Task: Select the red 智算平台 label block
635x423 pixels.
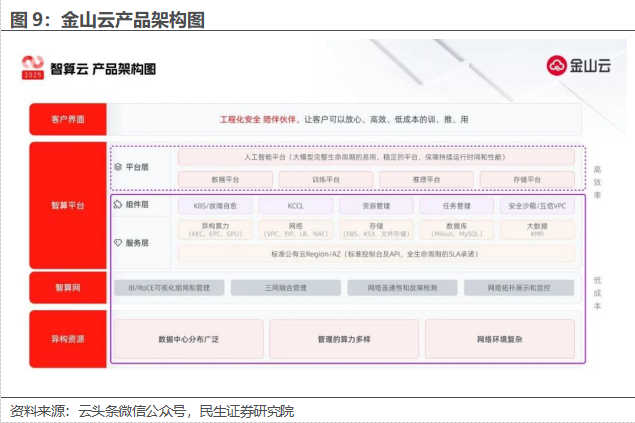Action: [x=68, y=205]
